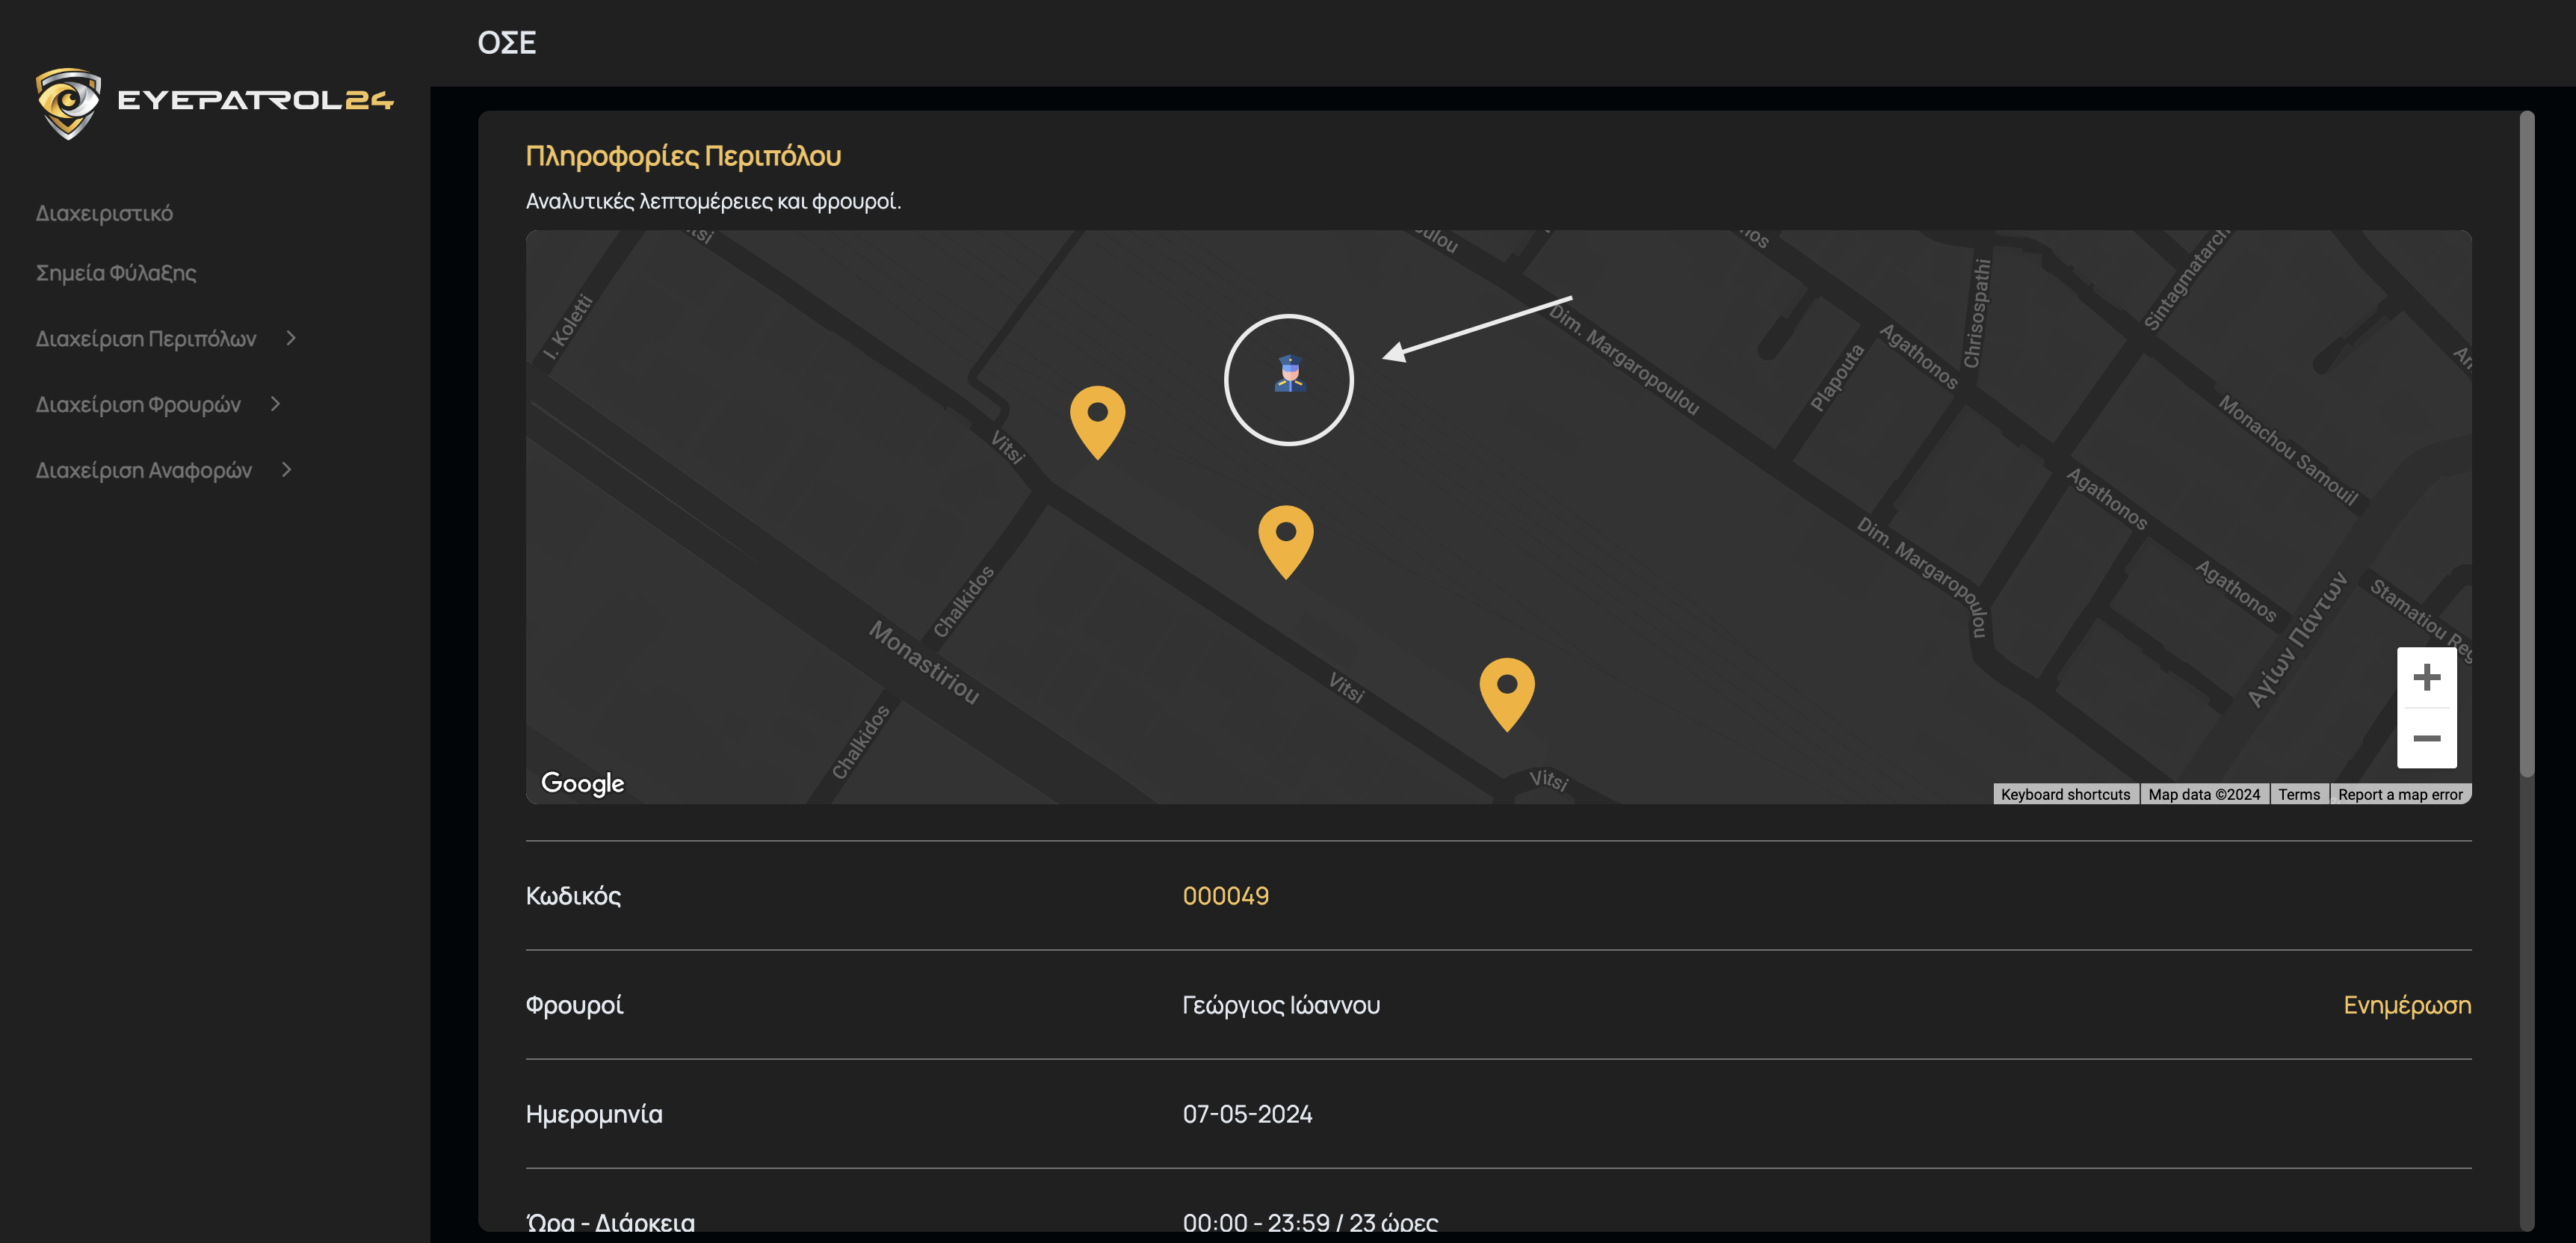This screenshot has width=2576, height=1243.
Task: Open the map Terms link
Action: pos(2298,795)
